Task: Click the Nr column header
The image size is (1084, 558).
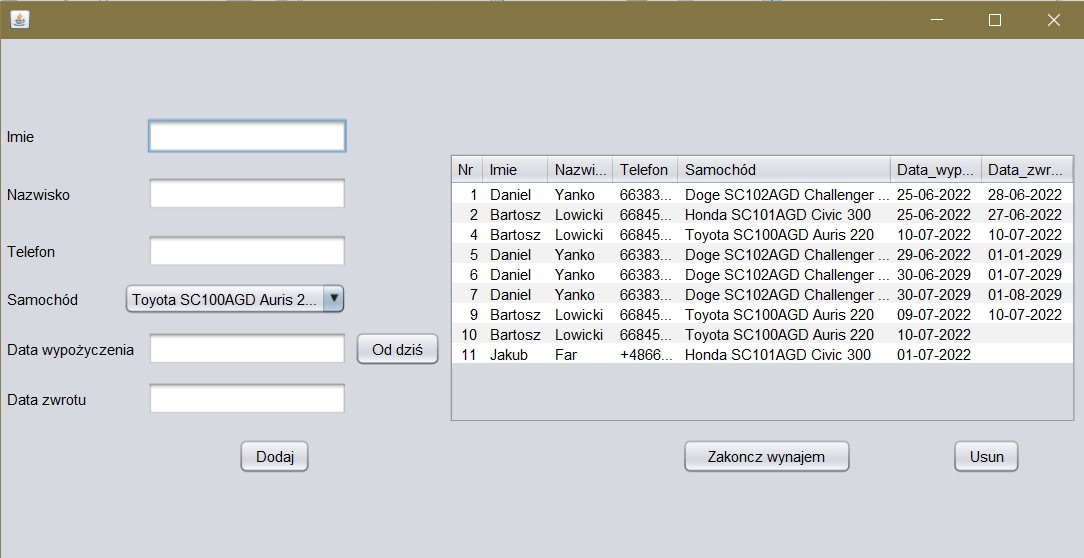Action: coord(466,170)
